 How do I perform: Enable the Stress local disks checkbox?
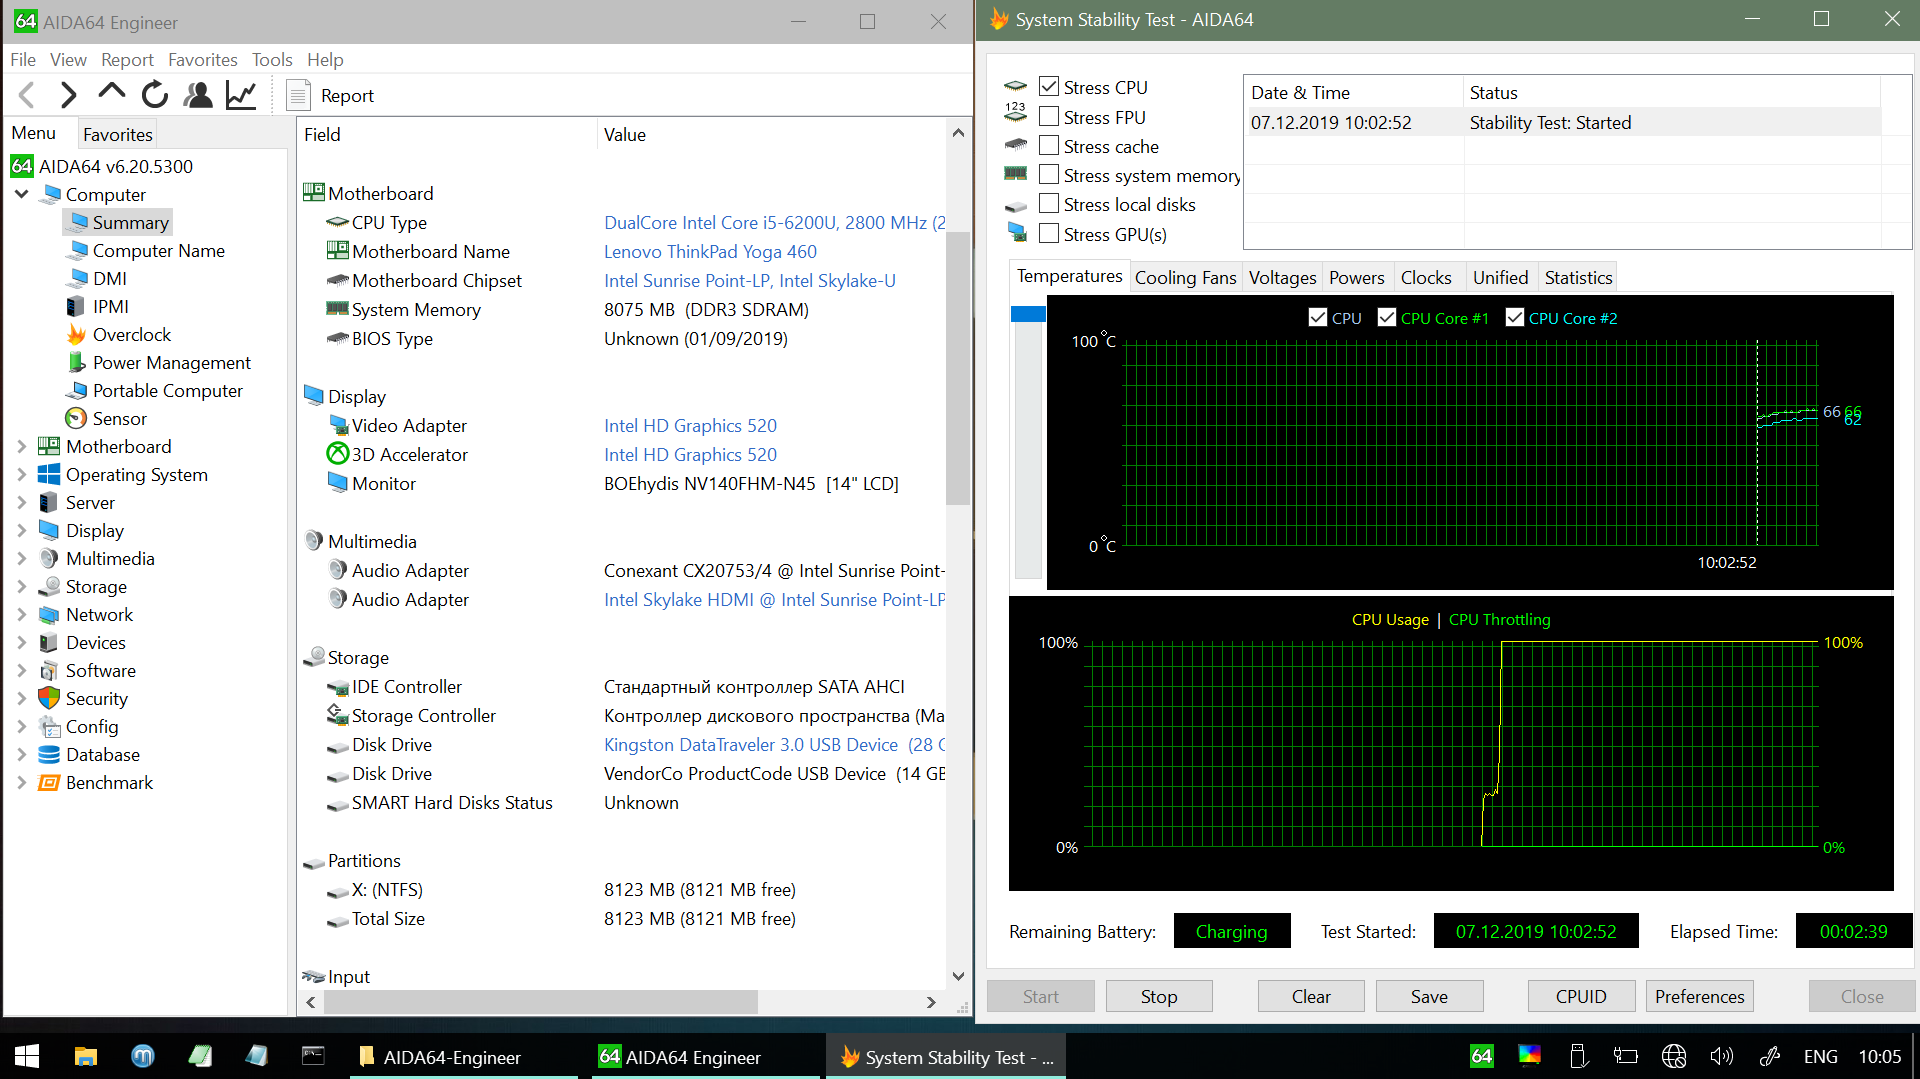point(1049,204)
